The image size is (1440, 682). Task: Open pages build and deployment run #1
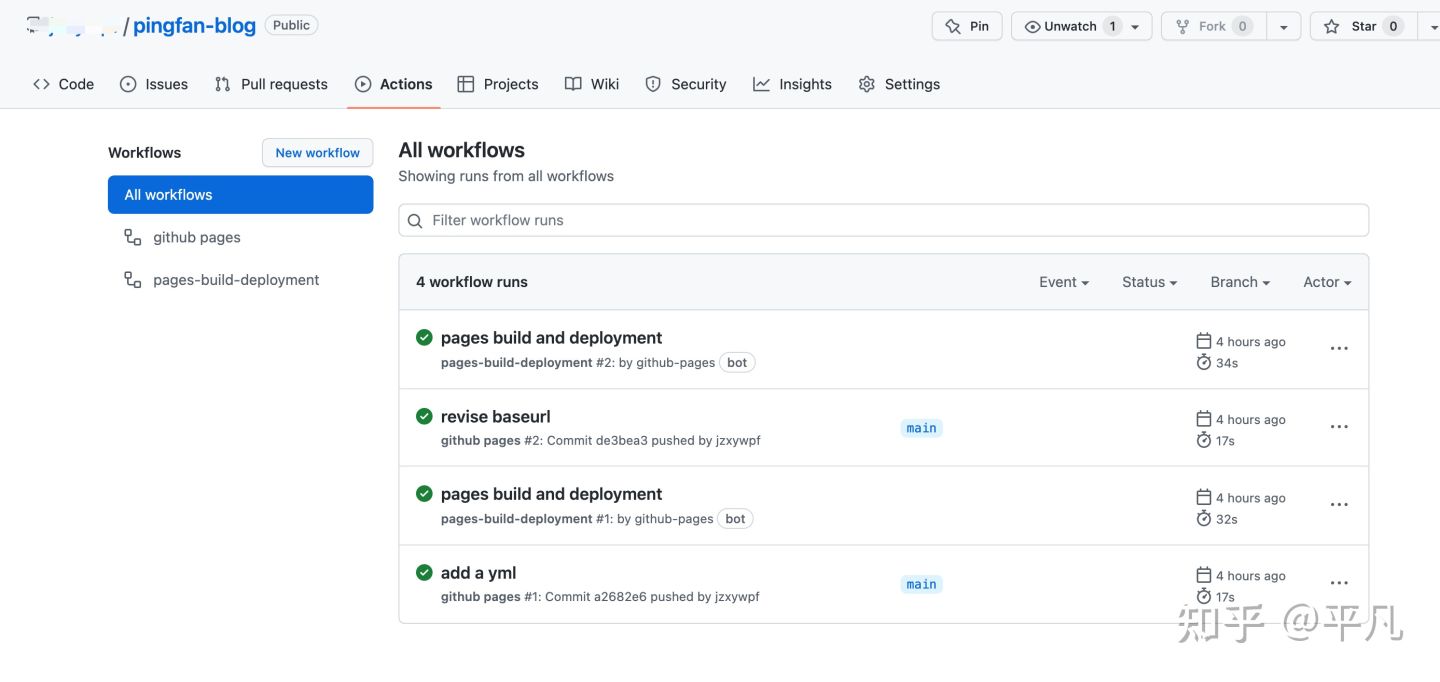coord(551,494)
